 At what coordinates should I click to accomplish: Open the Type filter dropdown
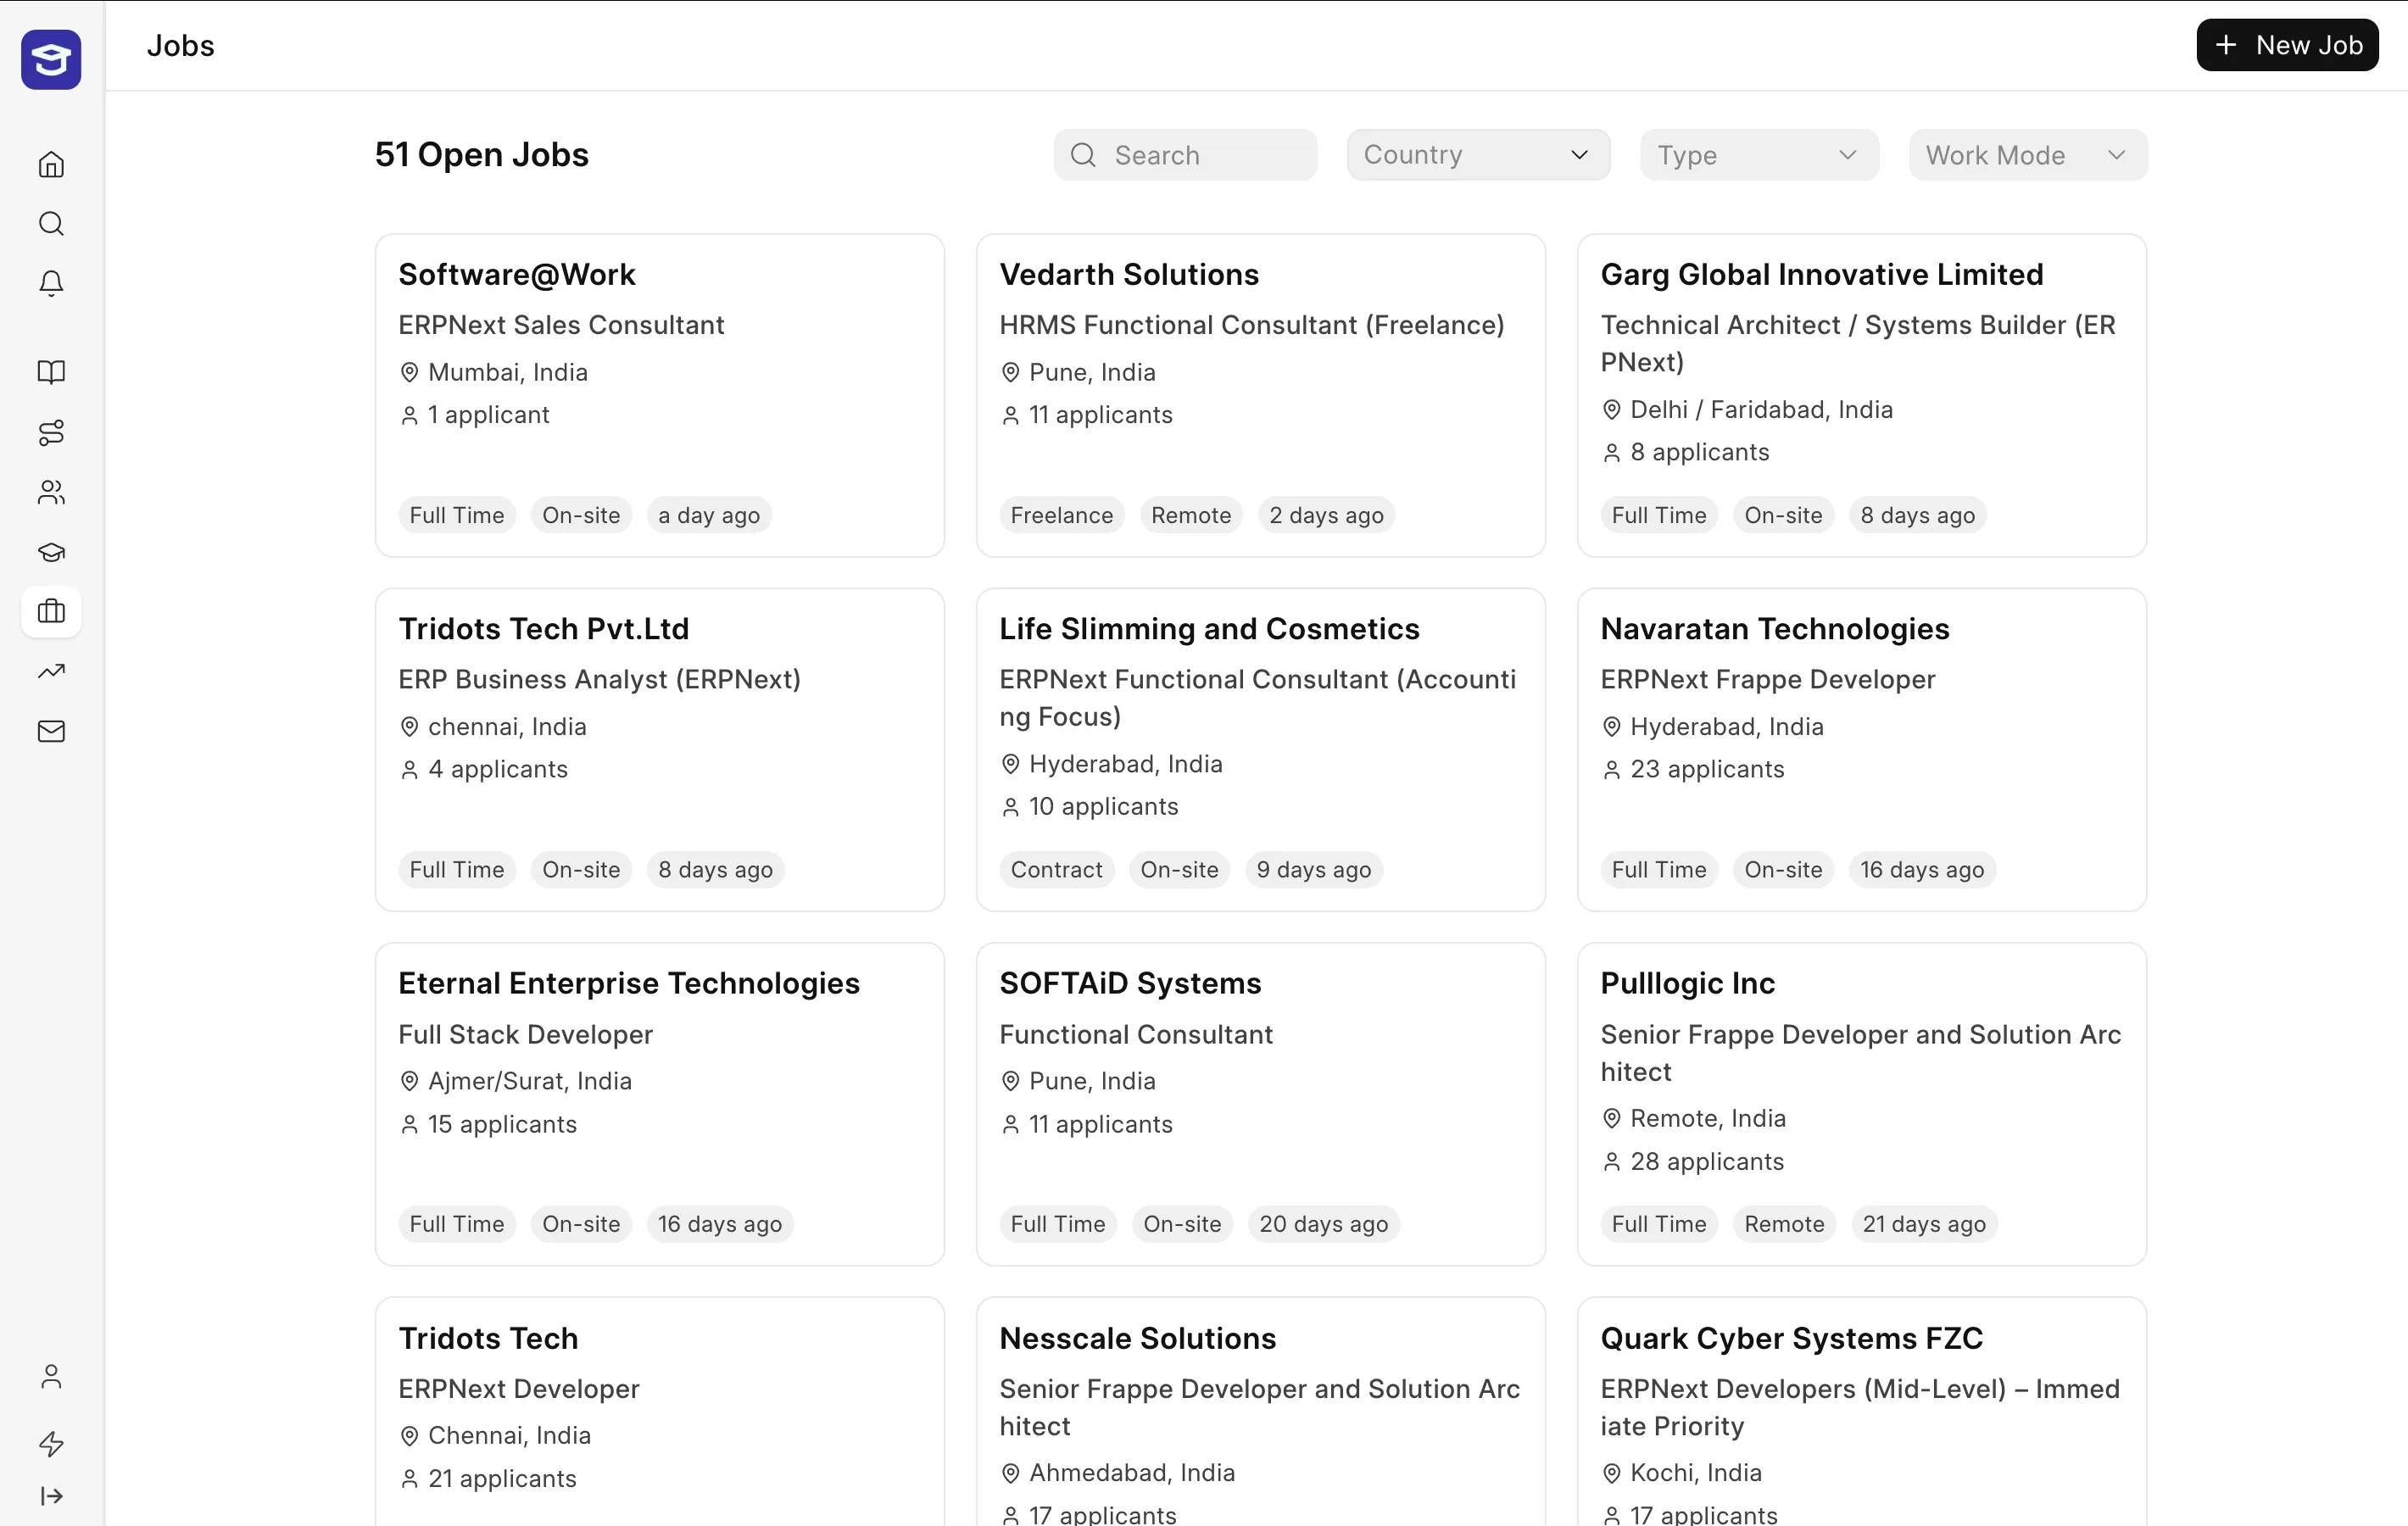click(1758, 155)
